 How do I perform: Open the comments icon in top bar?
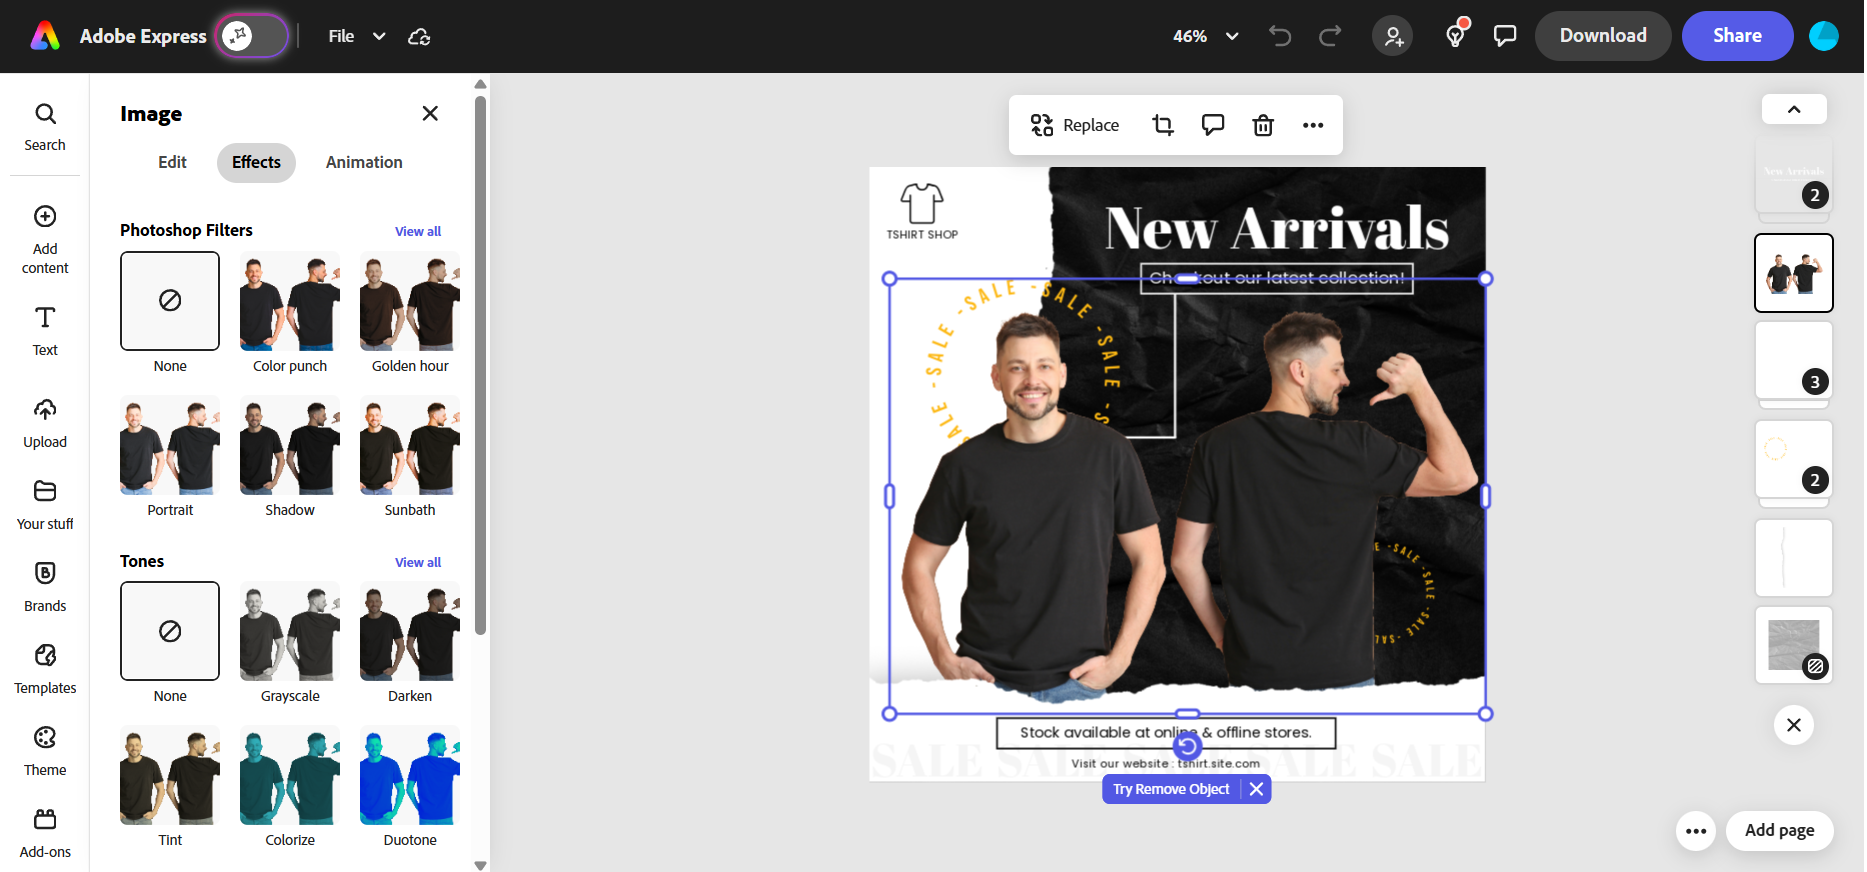click(1504, 36)
